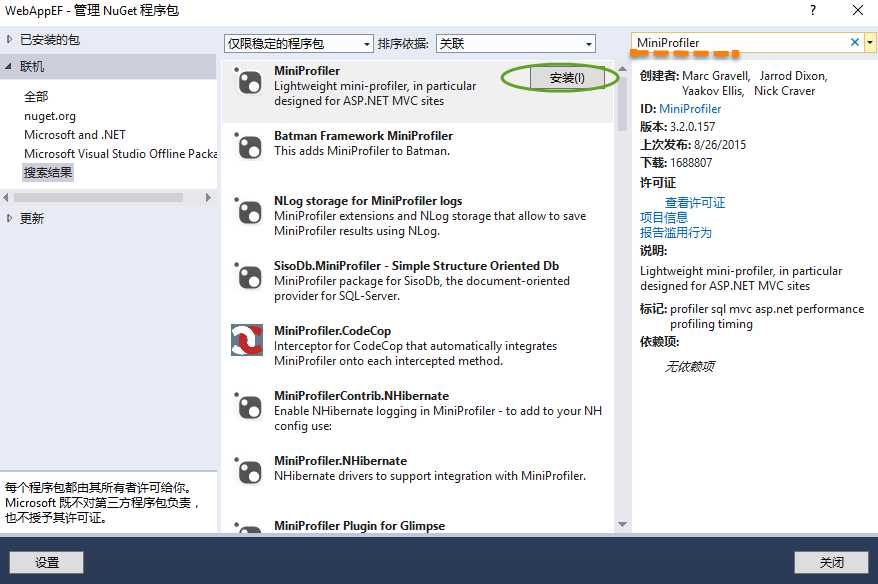Screen dimensions: 878x584
Task: Open the 仅限稳定的程序包 dropdown
Action: pyautogui.click(x=298, y=43)
